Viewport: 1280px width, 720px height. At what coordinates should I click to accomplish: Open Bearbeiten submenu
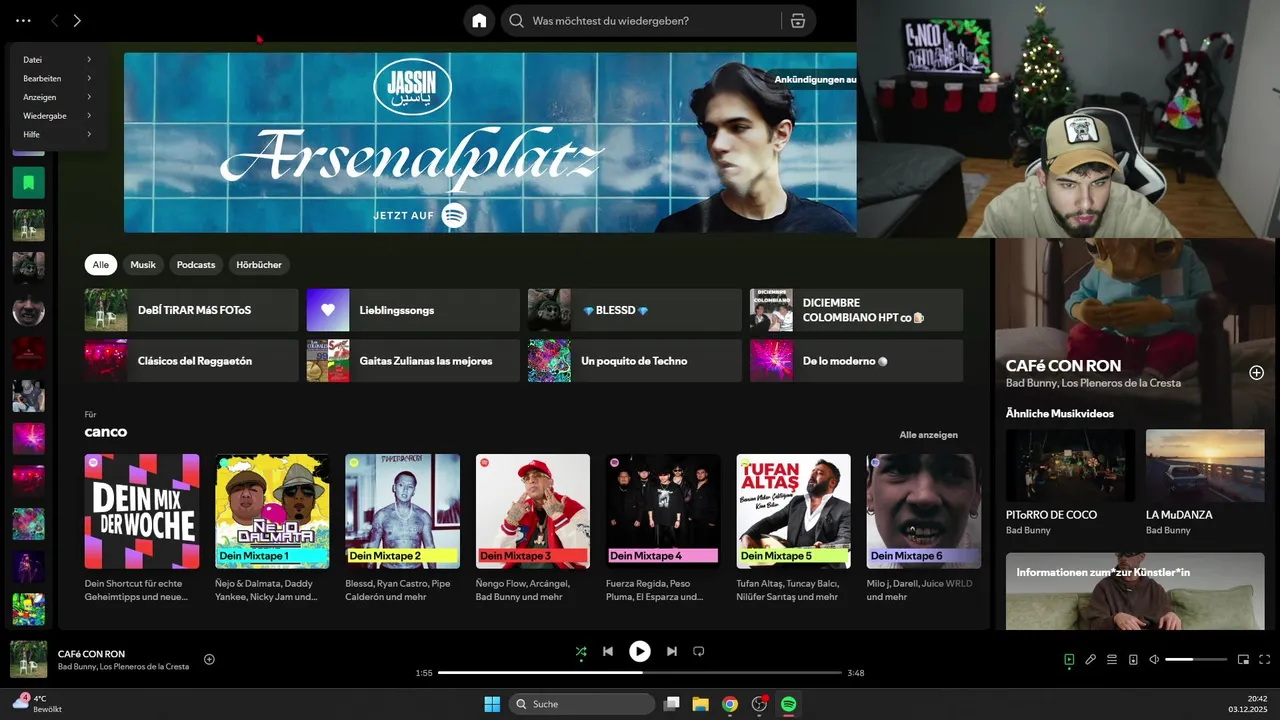57,78
